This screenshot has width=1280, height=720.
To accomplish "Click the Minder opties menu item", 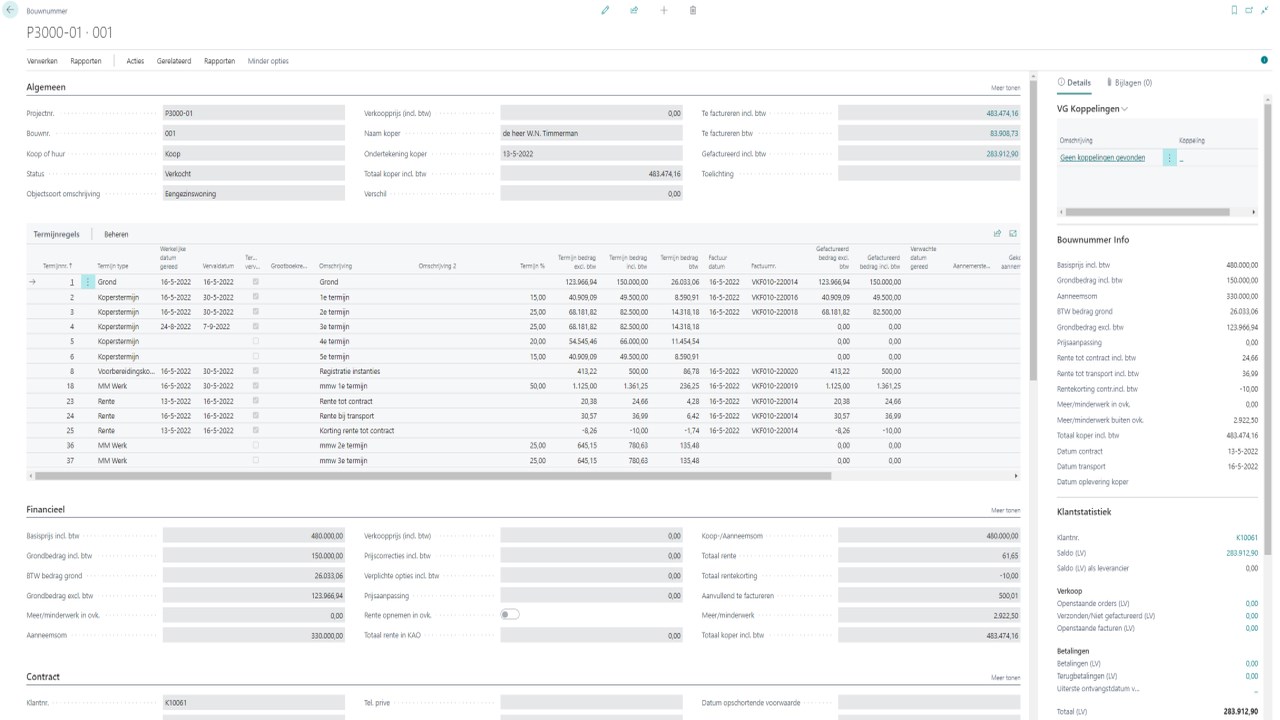I will 268,61.
